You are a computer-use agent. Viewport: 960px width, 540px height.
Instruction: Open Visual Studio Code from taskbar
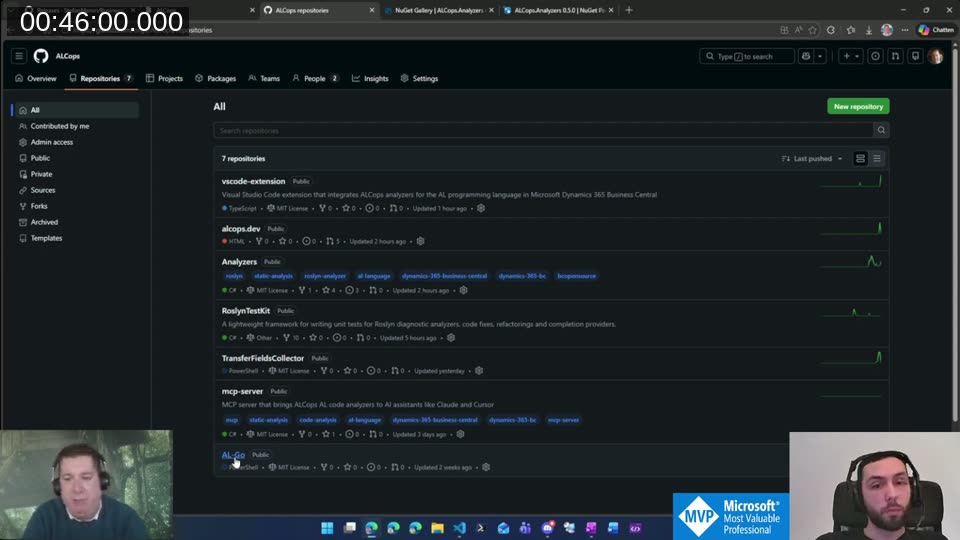459,528
